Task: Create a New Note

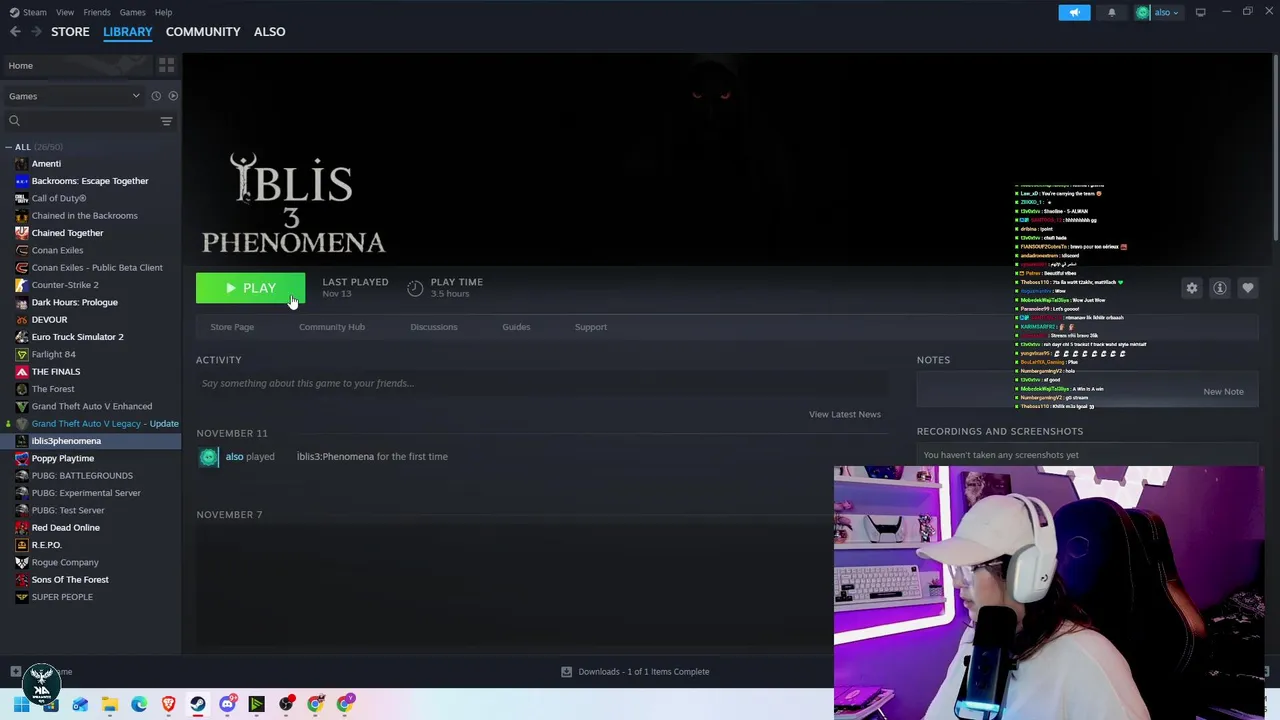Action: [x=1224, y=392]
